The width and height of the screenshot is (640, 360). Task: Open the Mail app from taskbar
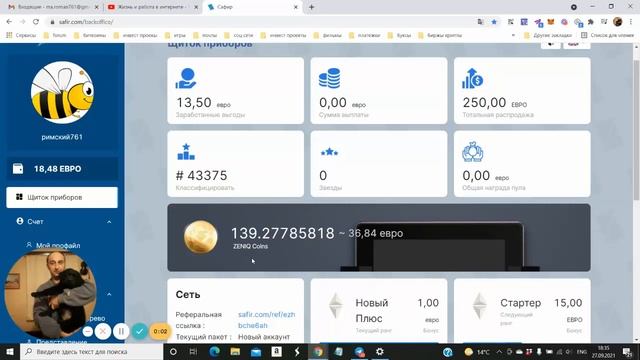pos(256,351)
